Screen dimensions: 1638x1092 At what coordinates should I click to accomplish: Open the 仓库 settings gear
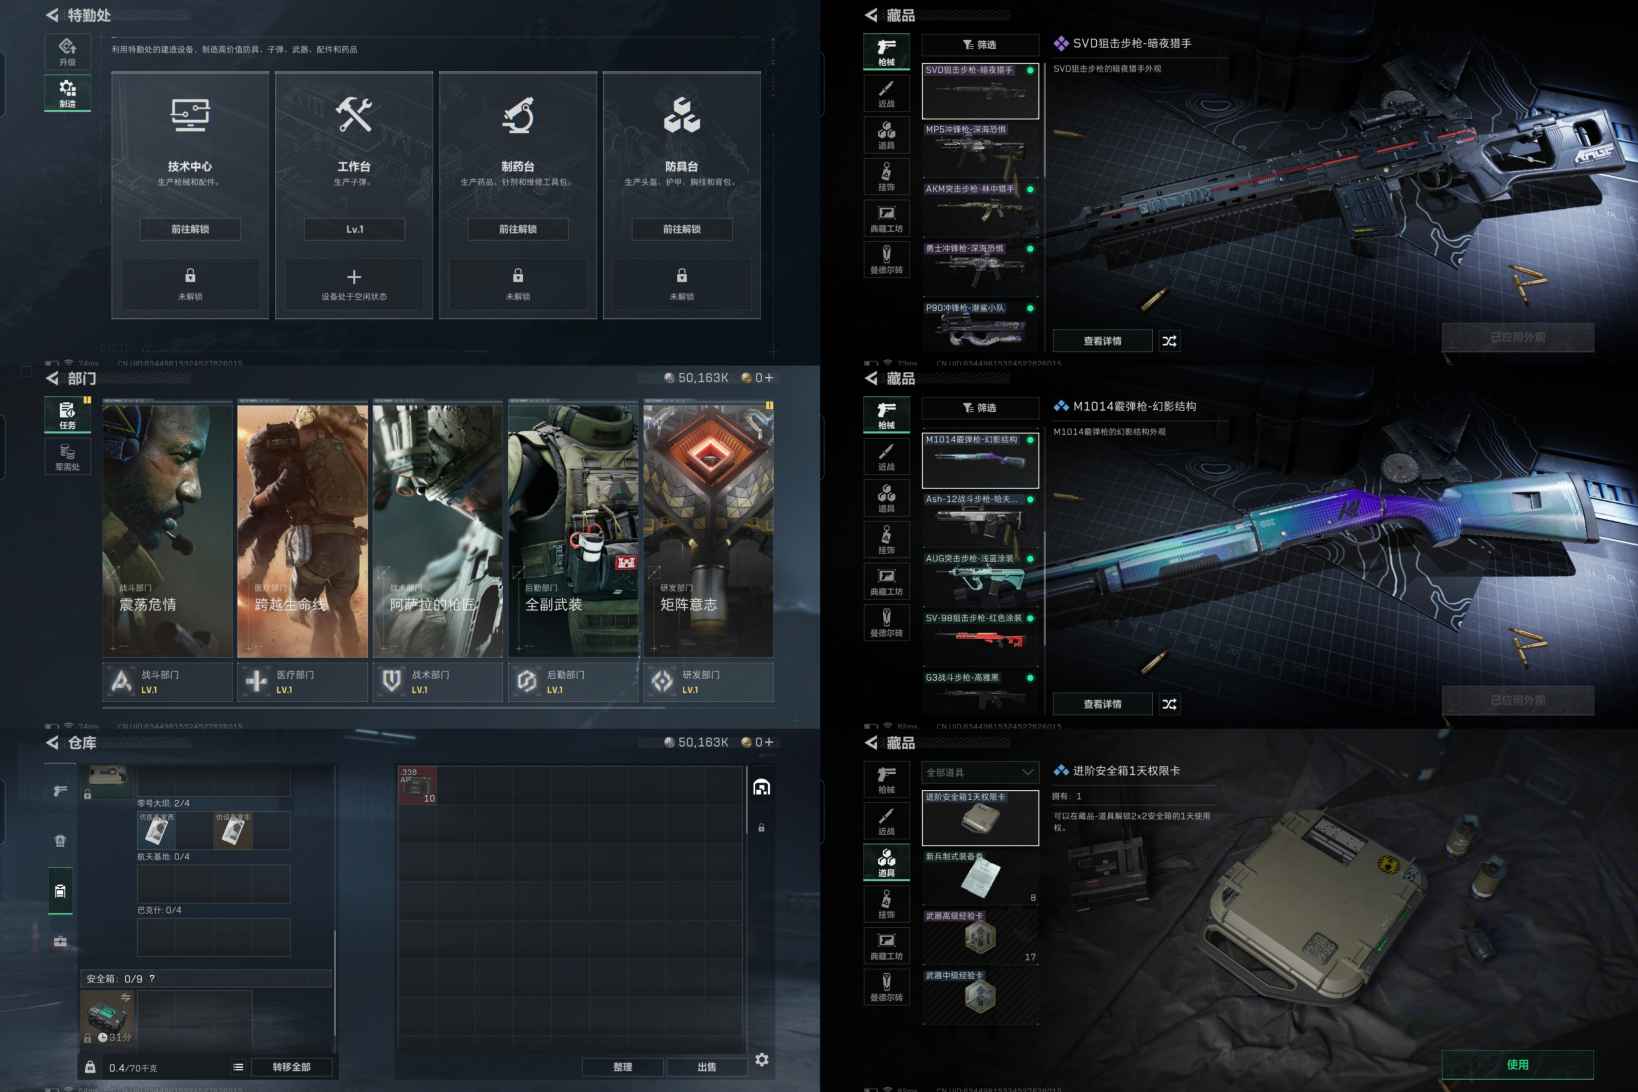762,1059
